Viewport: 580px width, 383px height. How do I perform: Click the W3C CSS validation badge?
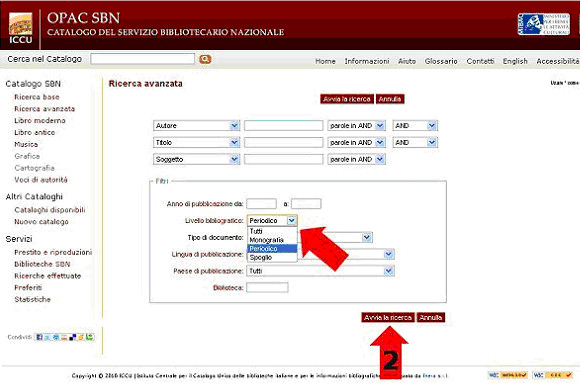(552, 375)
